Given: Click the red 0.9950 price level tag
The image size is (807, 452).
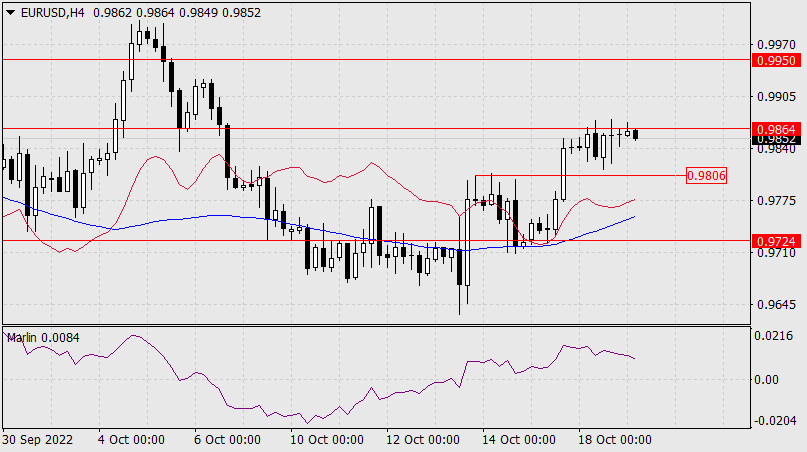Looking at the screenshot, I should 776,60.
